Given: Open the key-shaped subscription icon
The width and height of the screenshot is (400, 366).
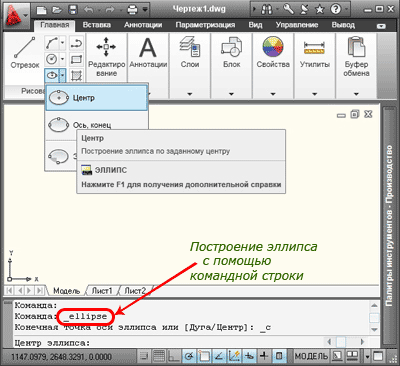Looking at the screenshot, I should (x=288, y=9).
